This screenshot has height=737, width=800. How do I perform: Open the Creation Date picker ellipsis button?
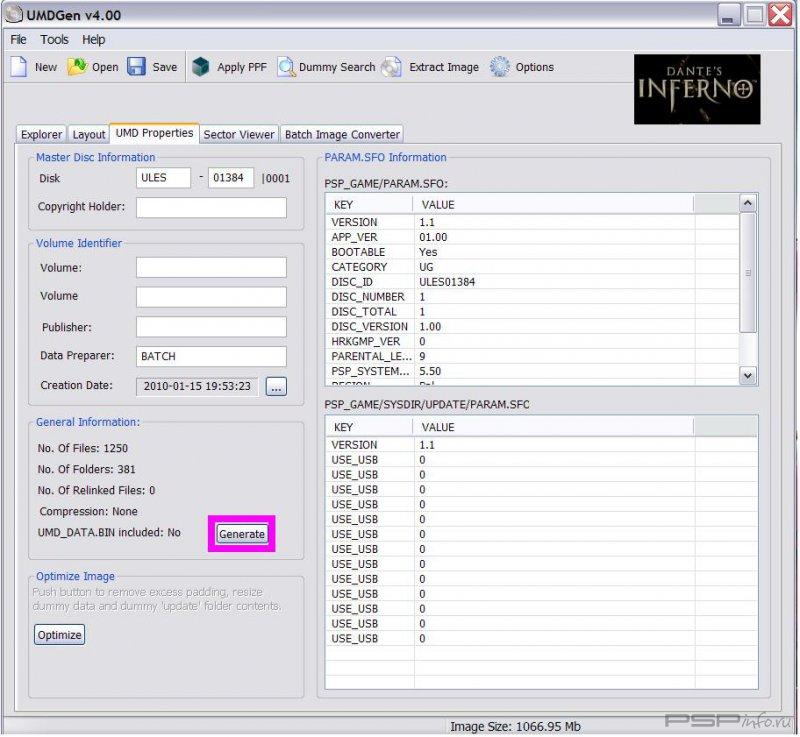[276, 386]
